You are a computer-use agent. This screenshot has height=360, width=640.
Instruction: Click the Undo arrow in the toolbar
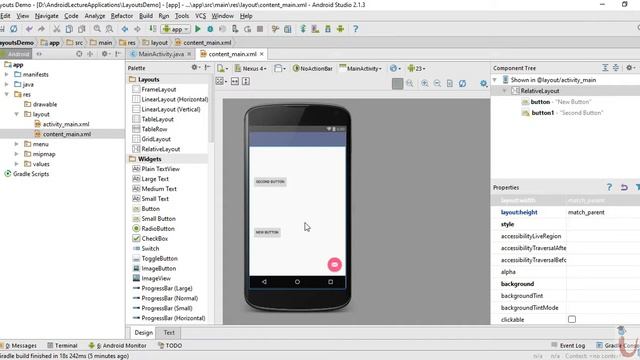coord(29,29)
